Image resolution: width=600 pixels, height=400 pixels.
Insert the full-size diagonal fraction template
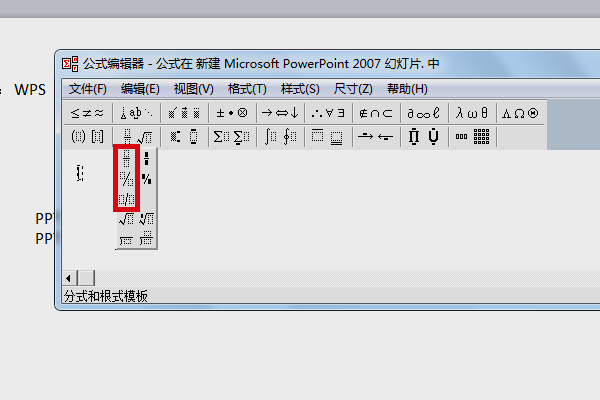(x=127, y=178)
